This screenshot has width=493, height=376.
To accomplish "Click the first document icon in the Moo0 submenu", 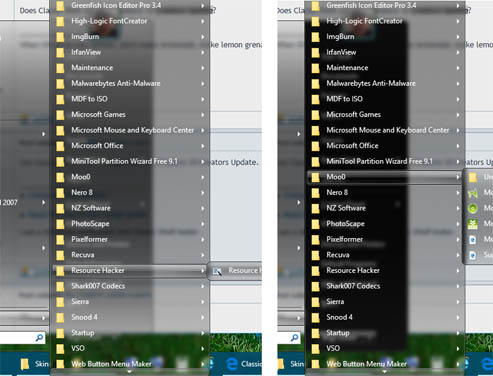I will pyautogui.click(x=472, y=239).
